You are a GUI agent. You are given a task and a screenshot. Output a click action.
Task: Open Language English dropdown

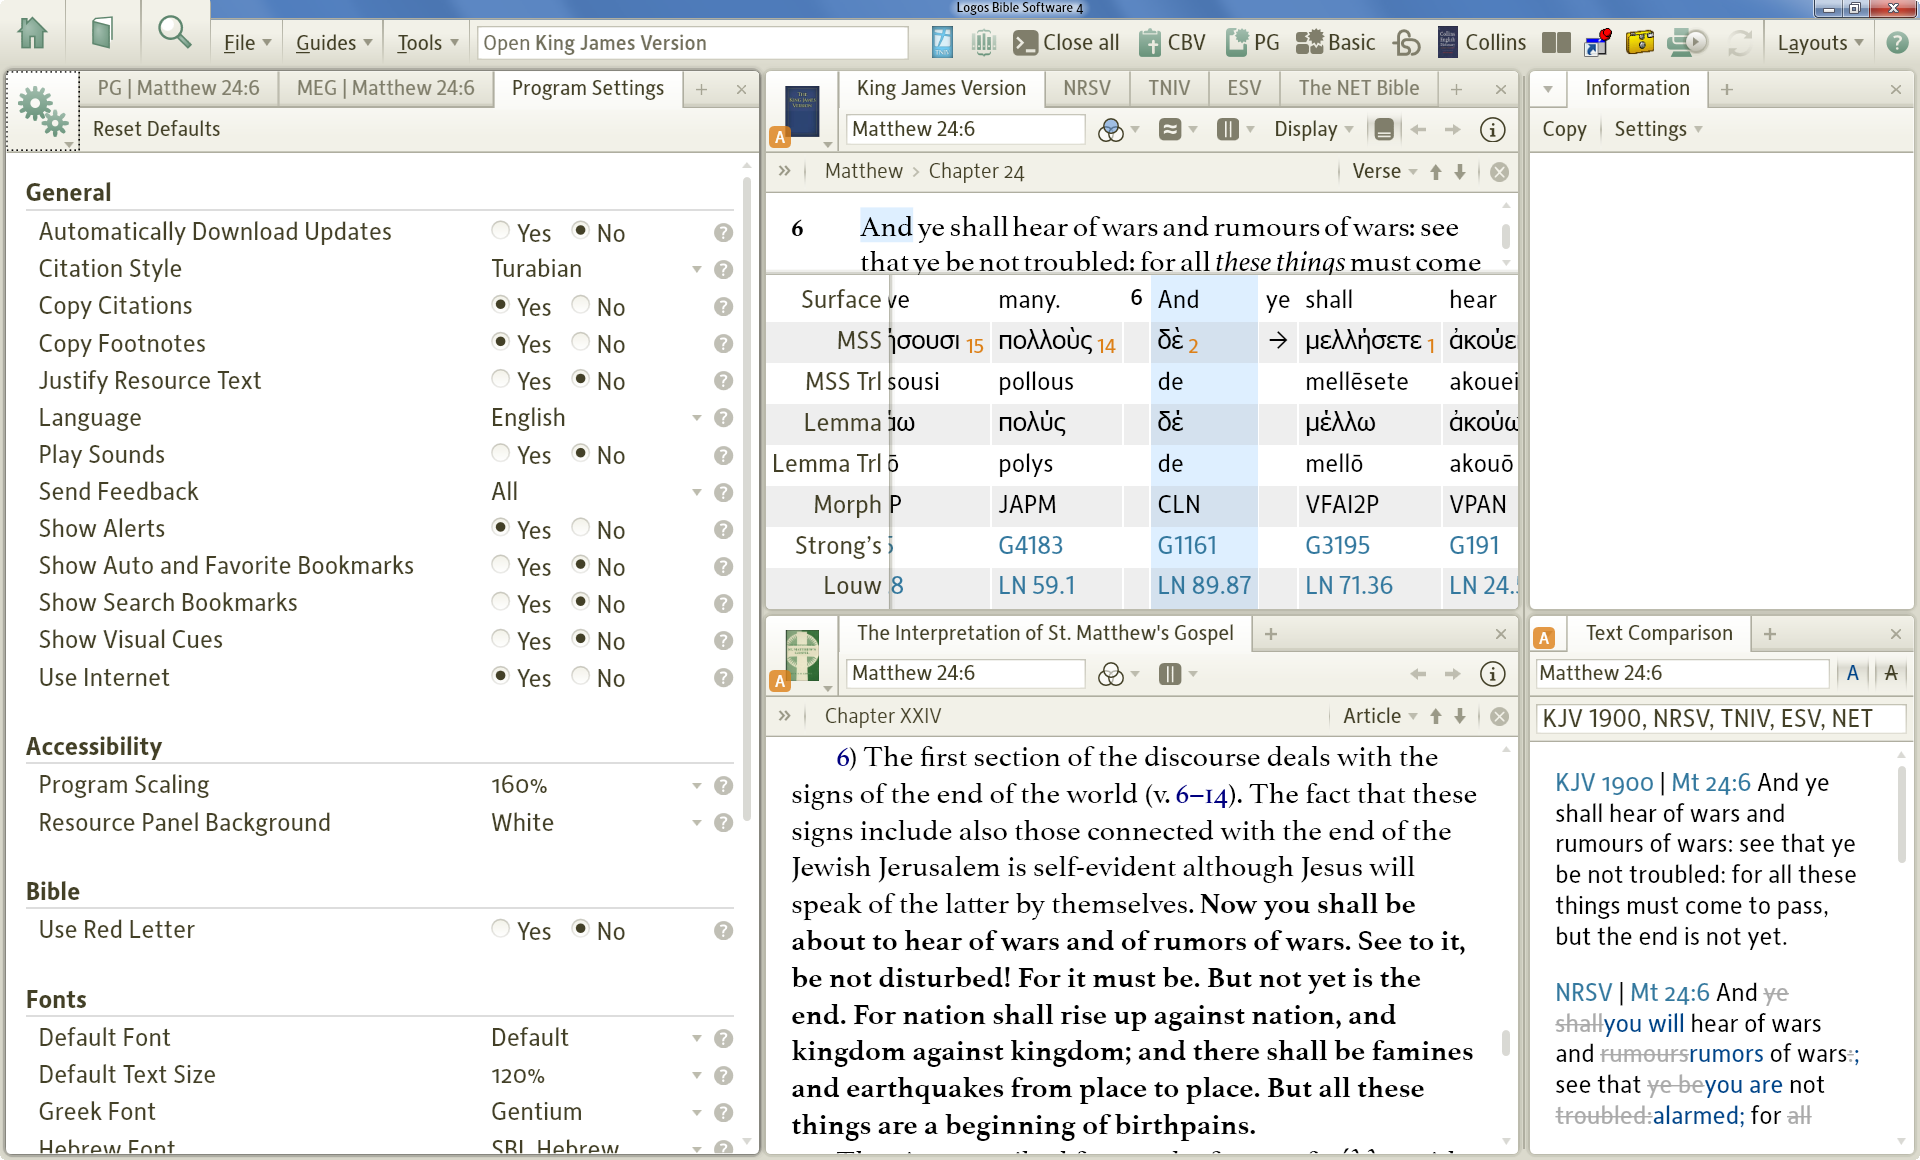[x=596, y=418]
